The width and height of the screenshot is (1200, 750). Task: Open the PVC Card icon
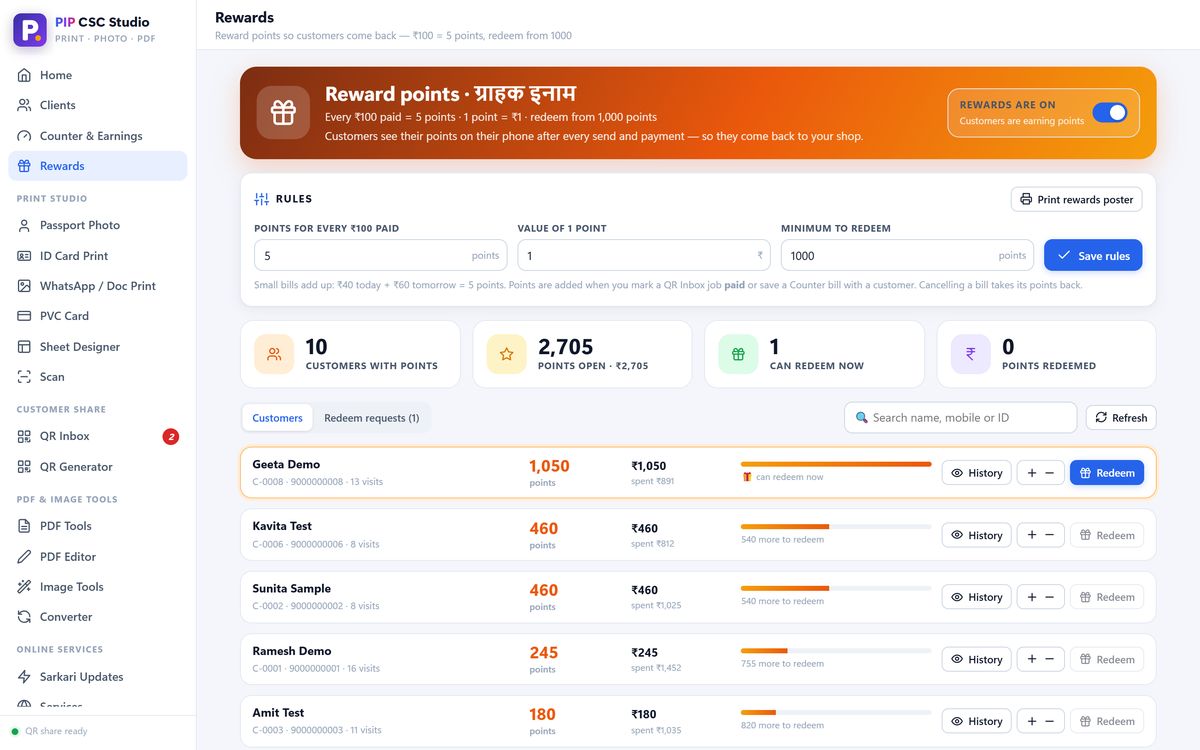[24, 316]
